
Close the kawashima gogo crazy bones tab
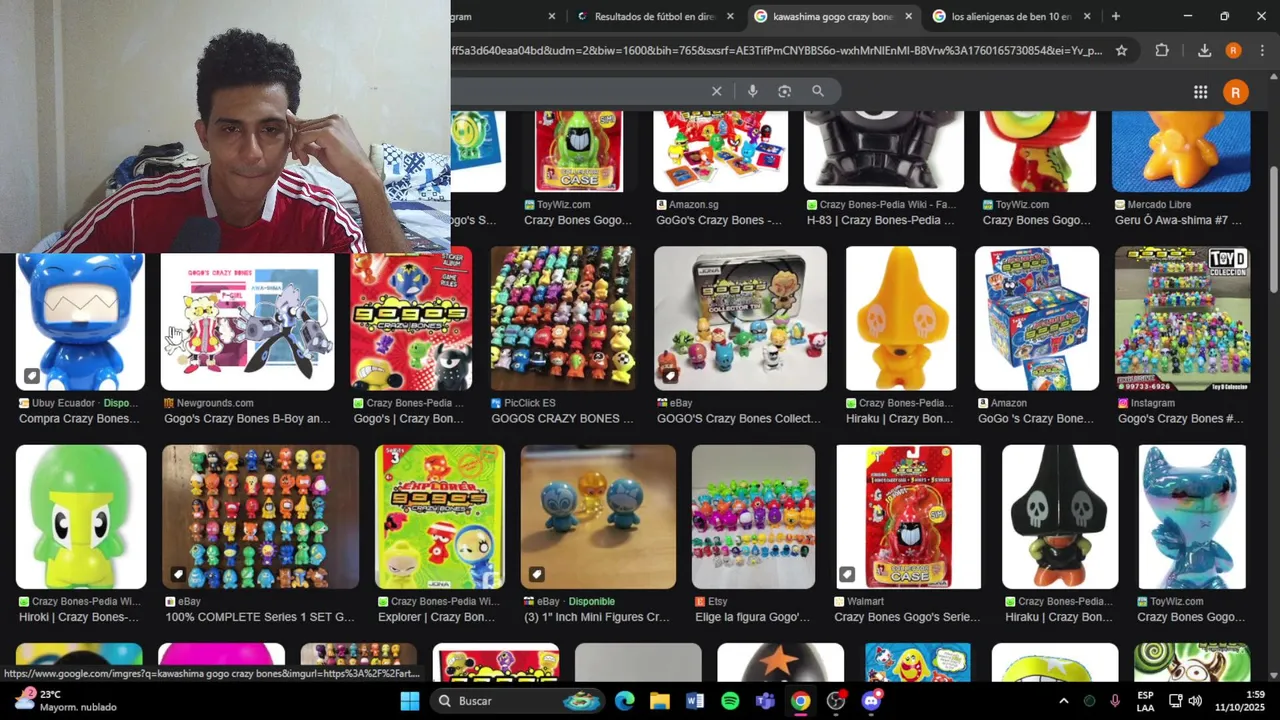[x=908, y=16]
